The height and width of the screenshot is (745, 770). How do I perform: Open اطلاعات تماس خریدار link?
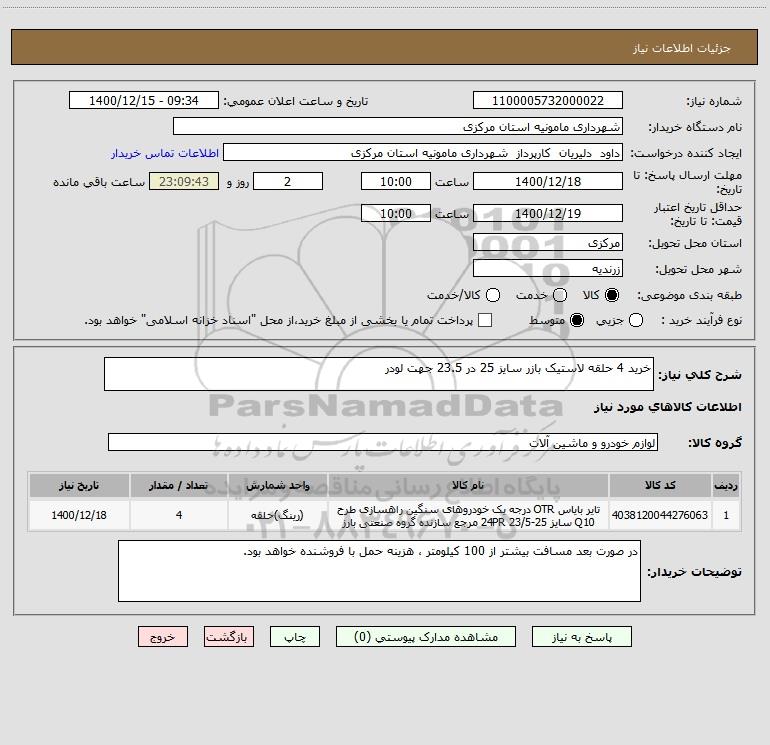pos(165,153)
